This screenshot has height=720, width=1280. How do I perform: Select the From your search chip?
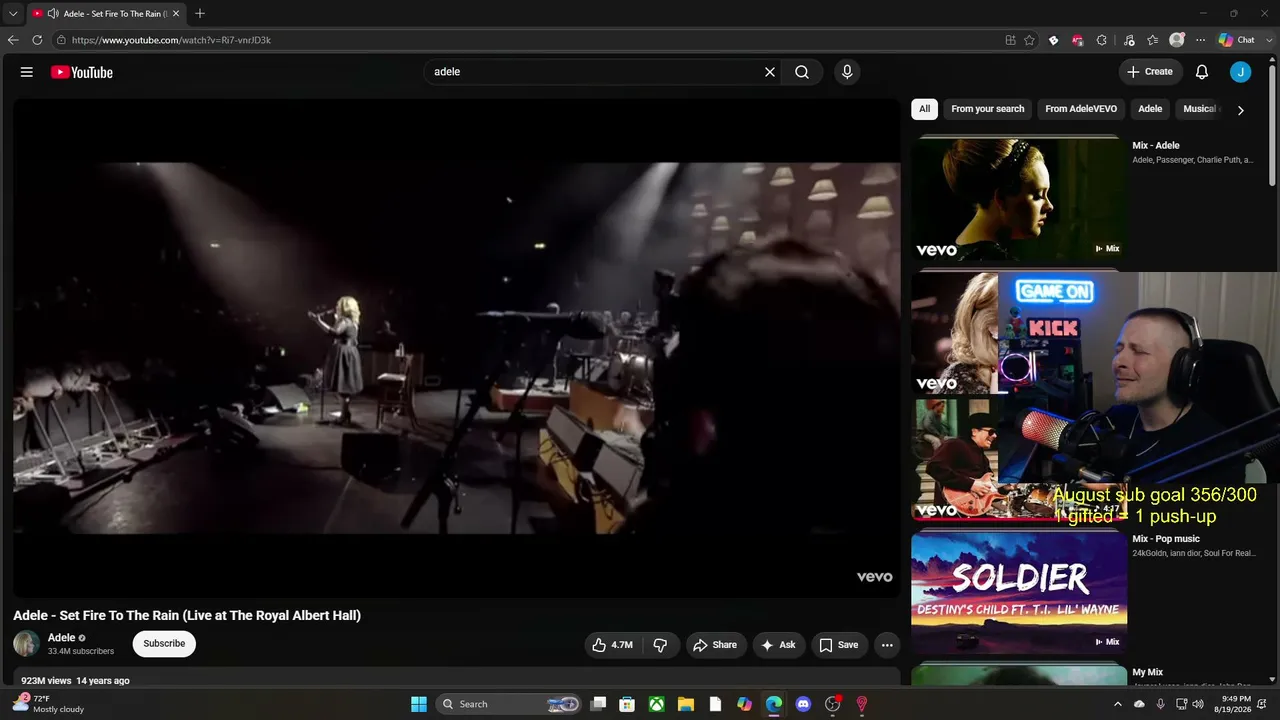(x=988, y=109)
